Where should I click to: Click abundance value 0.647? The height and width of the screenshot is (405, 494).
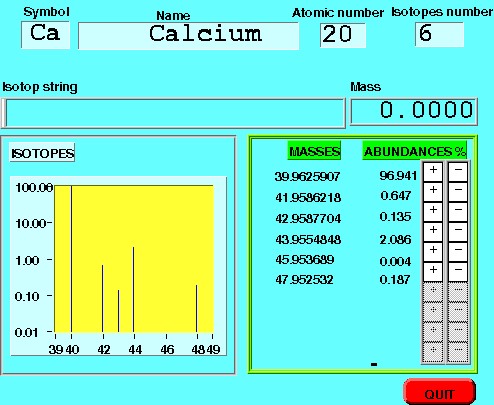point(396,195)
